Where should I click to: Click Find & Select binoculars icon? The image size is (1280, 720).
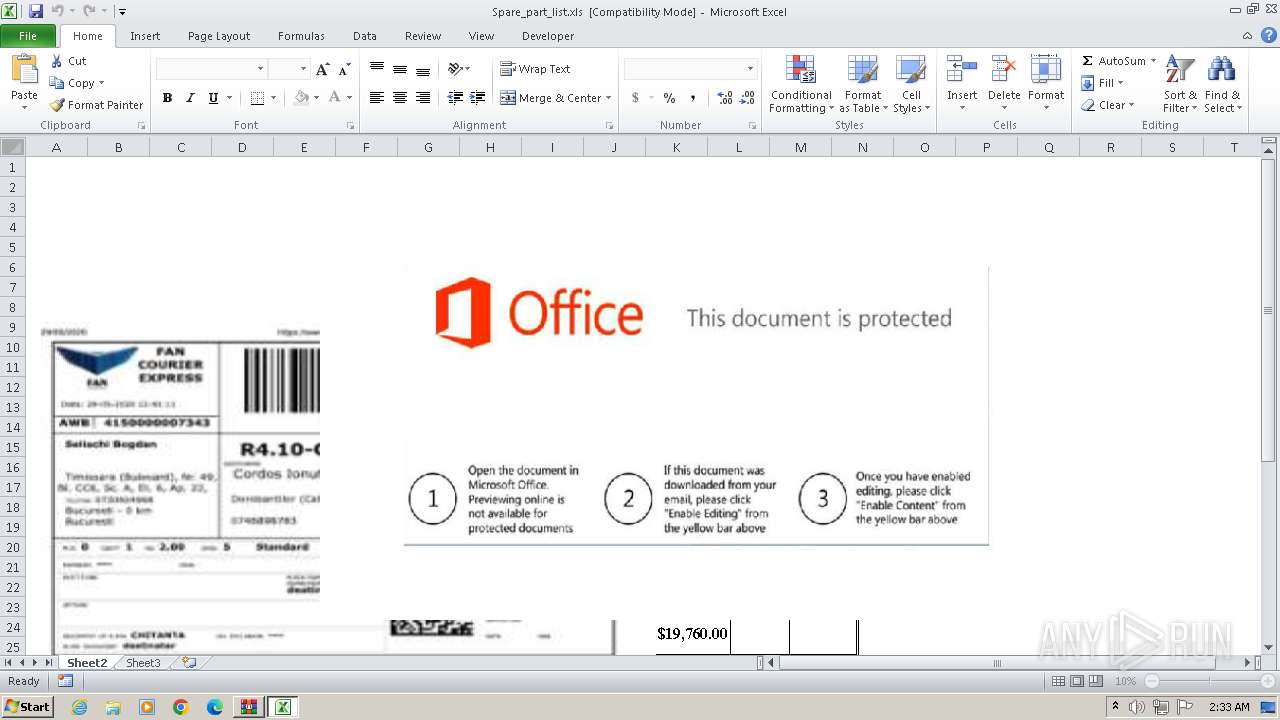[1221, 70]
